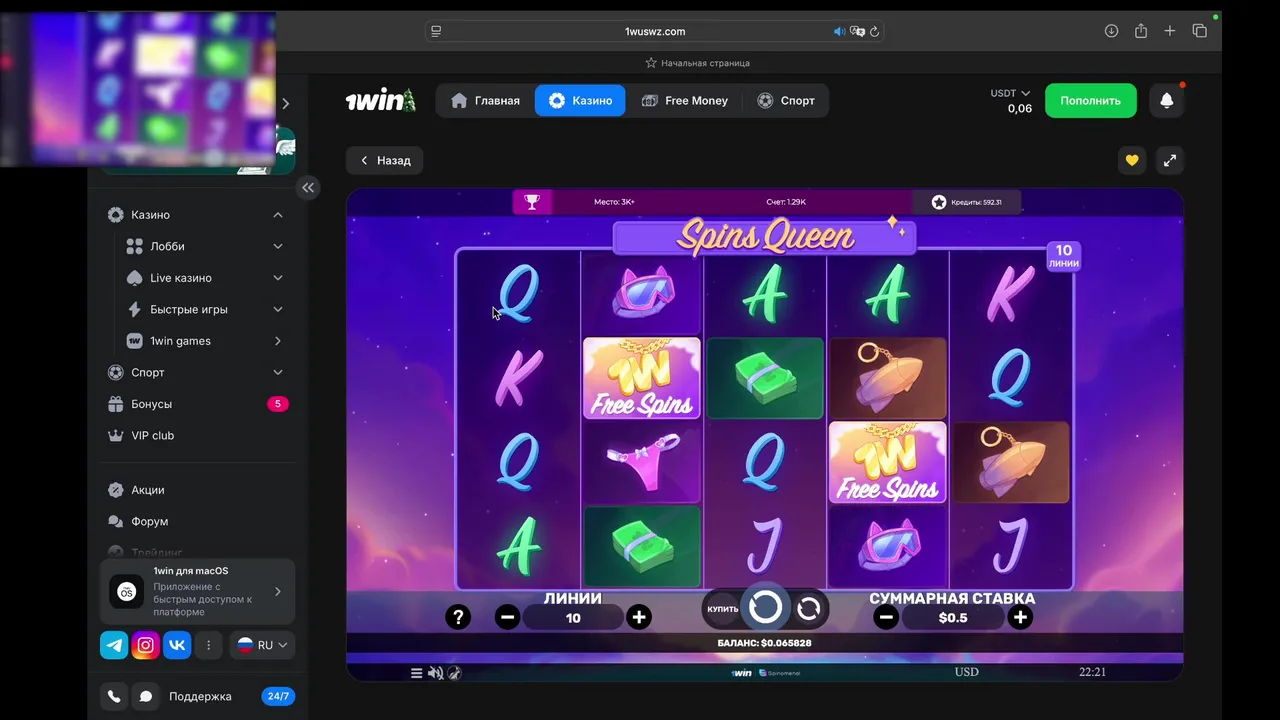
Task: Open the support chat bubble icon
Action: click(x=145, y=696)
